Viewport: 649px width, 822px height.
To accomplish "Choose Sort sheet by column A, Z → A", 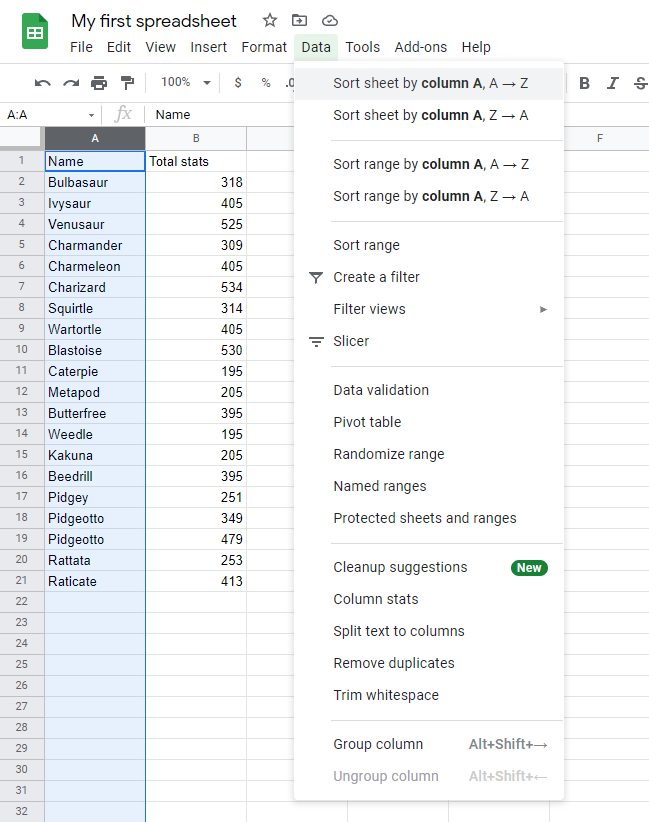I will pyautogui.click(x=430, y=116).
